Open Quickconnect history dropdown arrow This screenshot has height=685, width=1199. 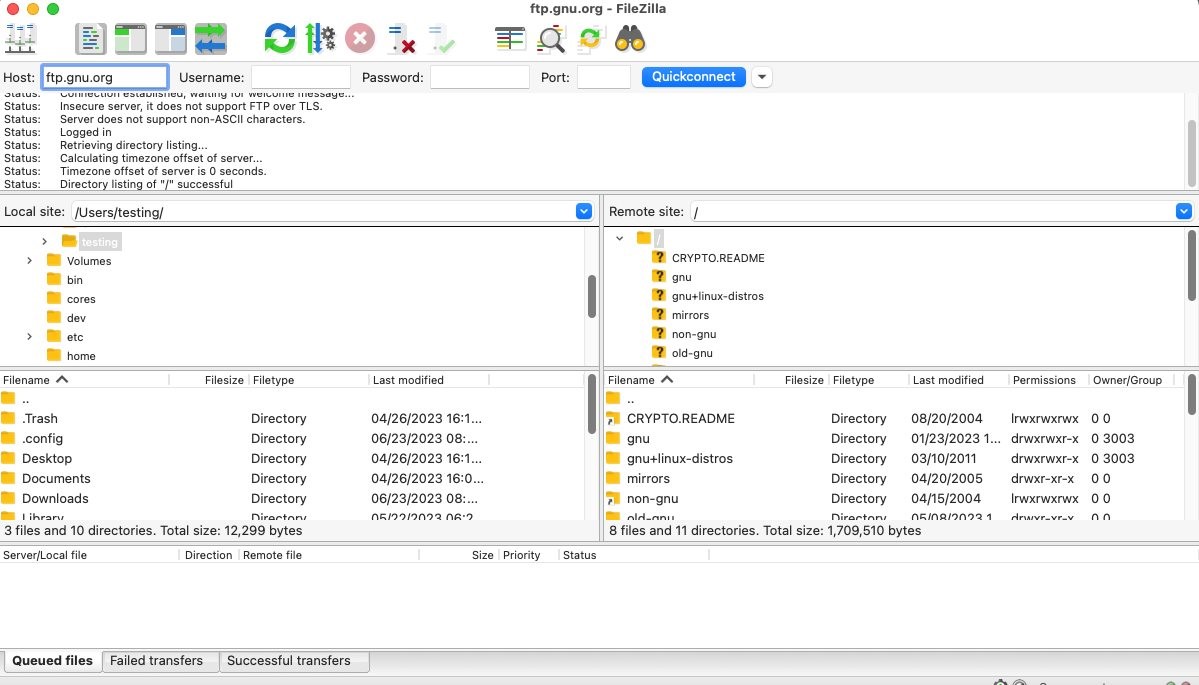tap(762, 77)
